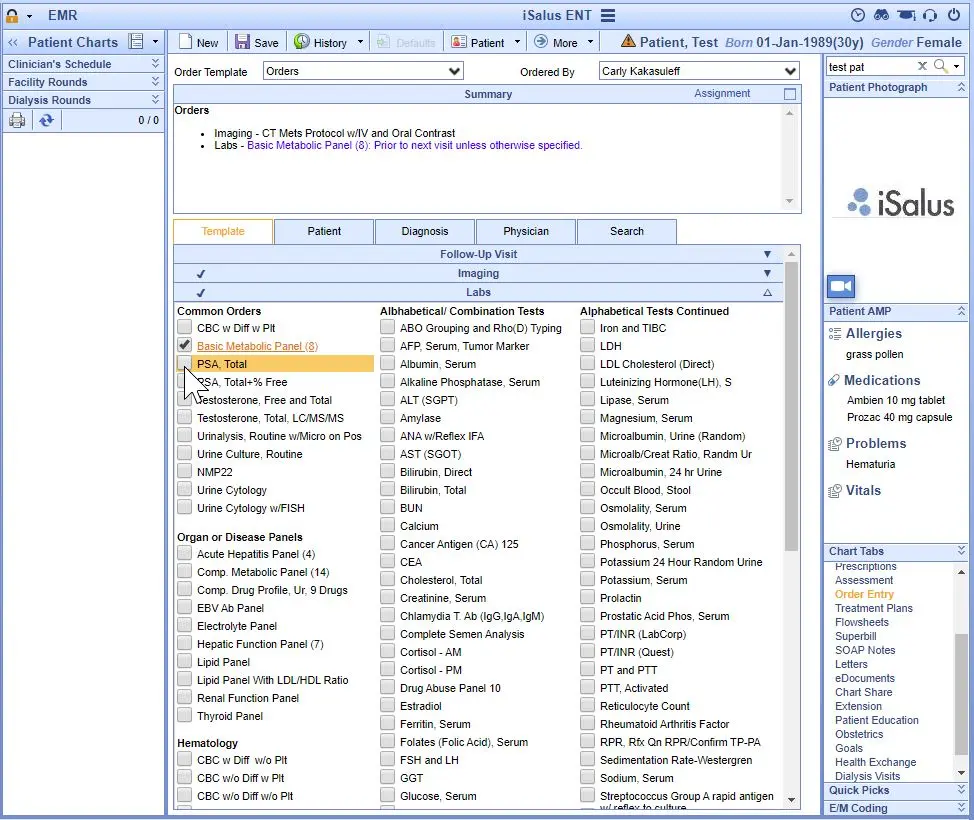
Task: Collapse the Labs section
Action: coord(767,291)
